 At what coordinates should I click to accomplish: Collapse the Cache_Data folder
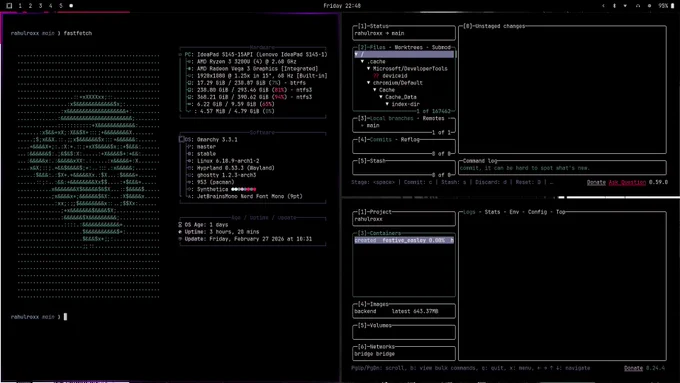coord(381,97)
